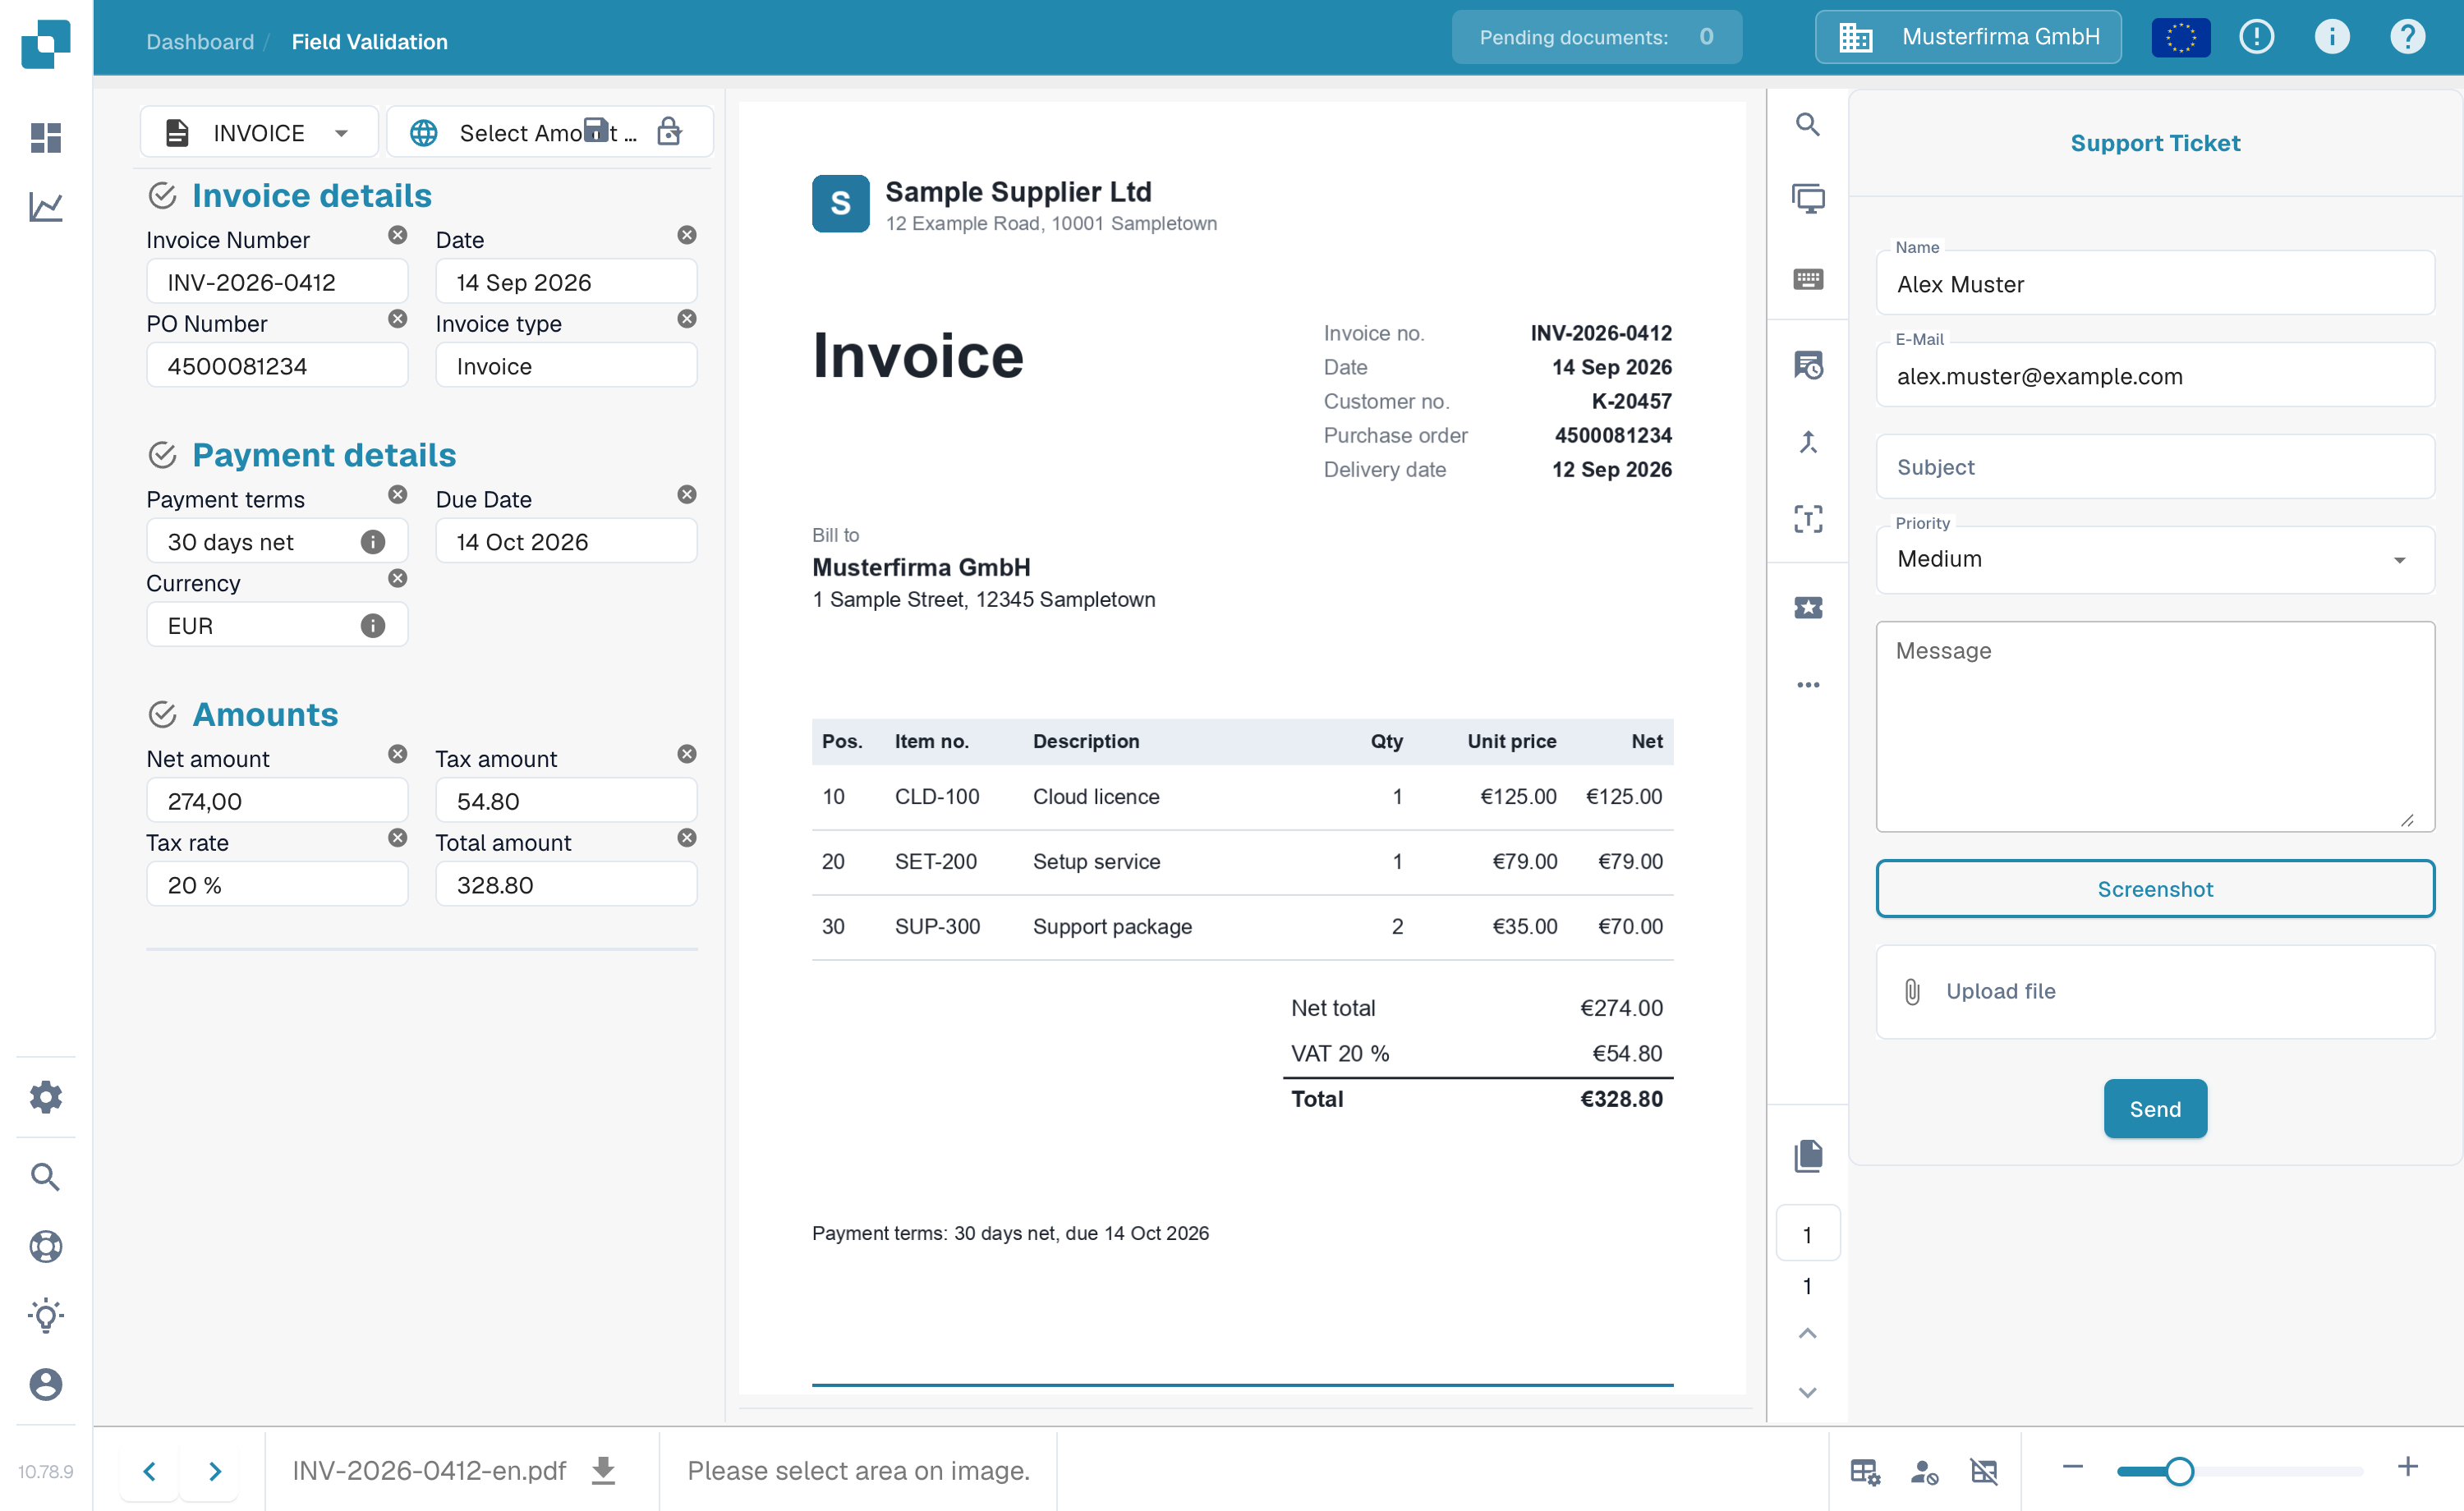Toggle the Amounts section check
Screen dimensions: 2464x1511
coord(162,714)
